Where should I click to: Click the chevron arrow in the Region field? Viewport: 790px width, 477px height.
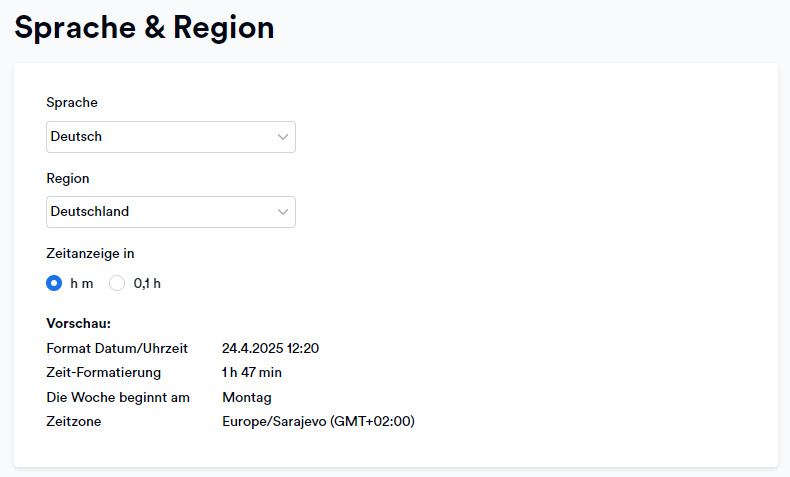pos(283,212)
